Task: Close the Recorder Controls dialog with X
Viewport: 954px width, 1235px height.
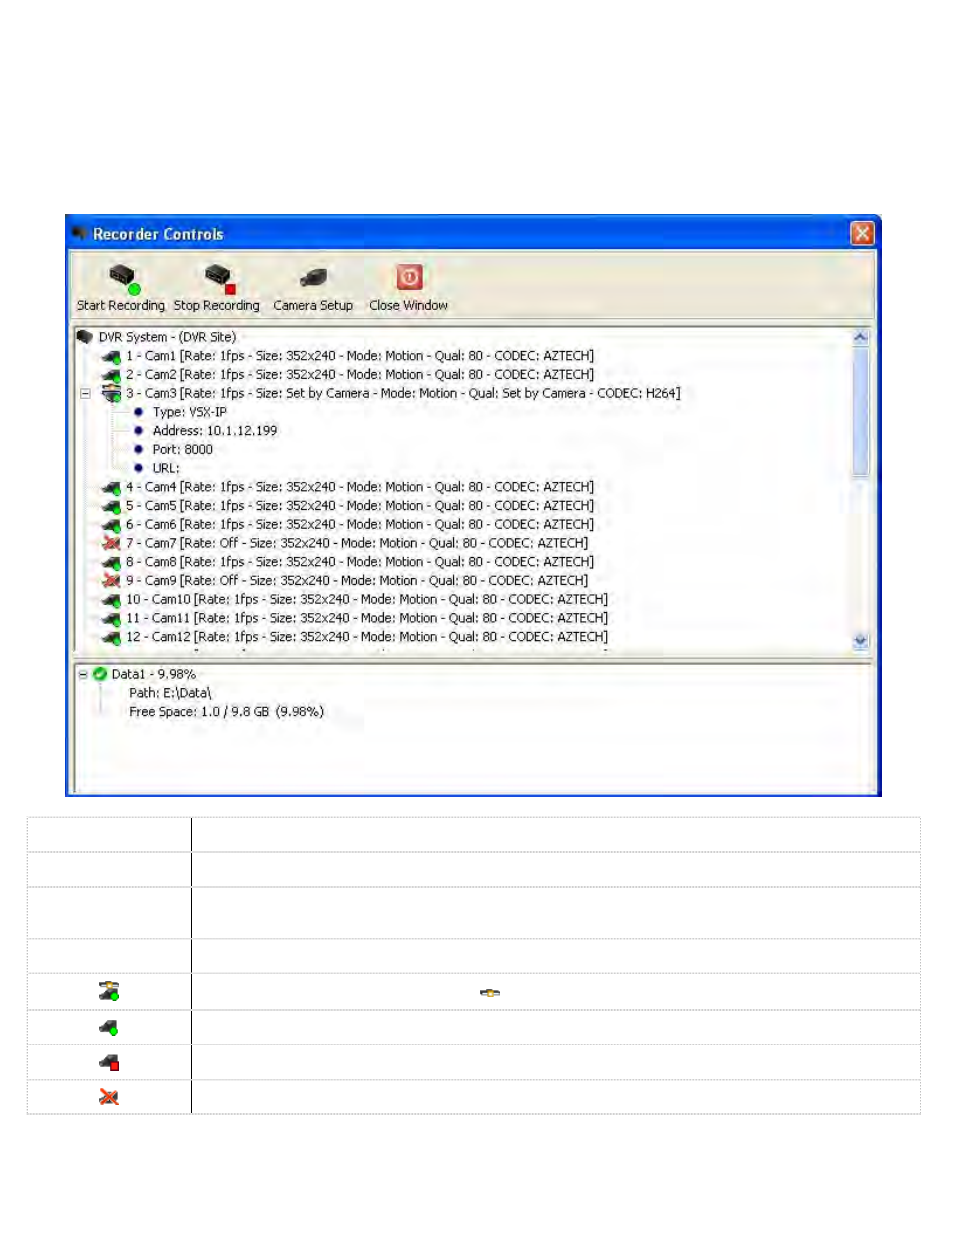Action: pos(862,234)
